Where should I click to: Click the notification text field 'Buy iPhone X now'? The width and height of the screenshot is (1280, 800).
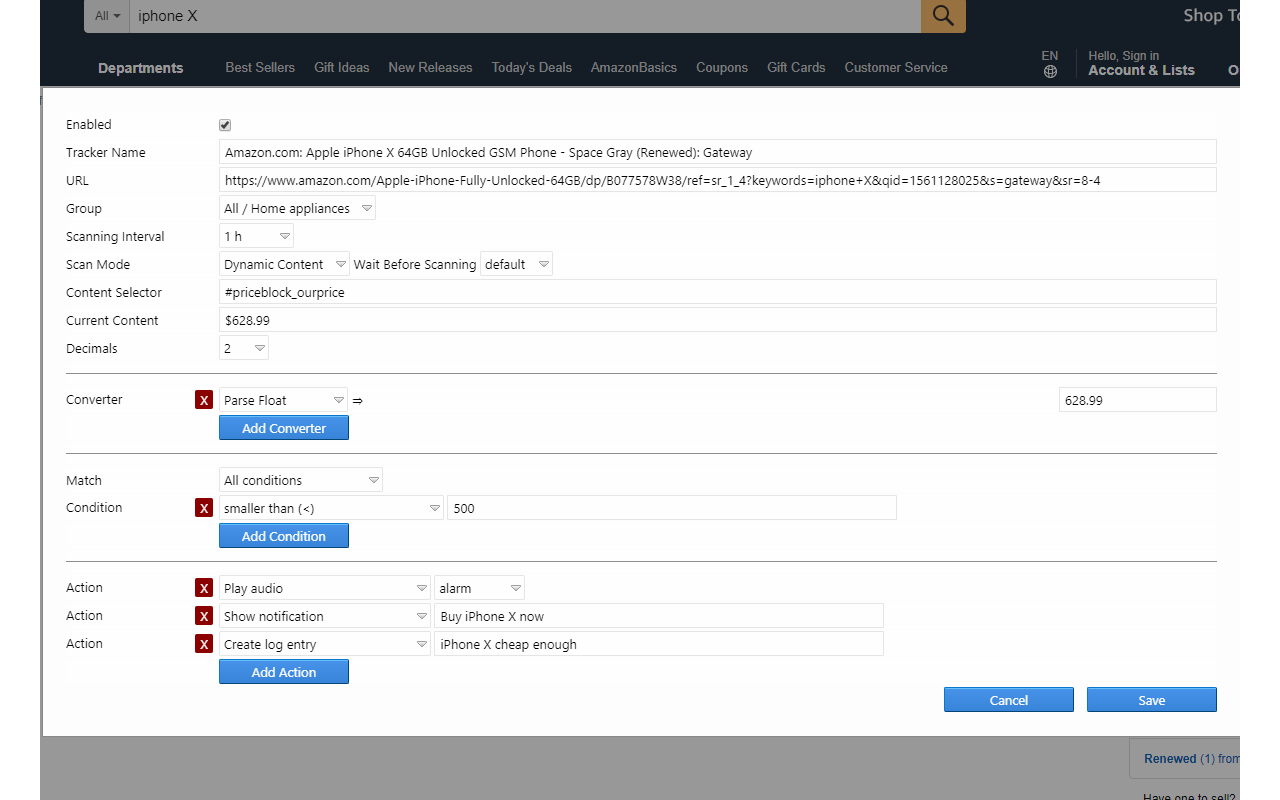[x=659, y=616]
